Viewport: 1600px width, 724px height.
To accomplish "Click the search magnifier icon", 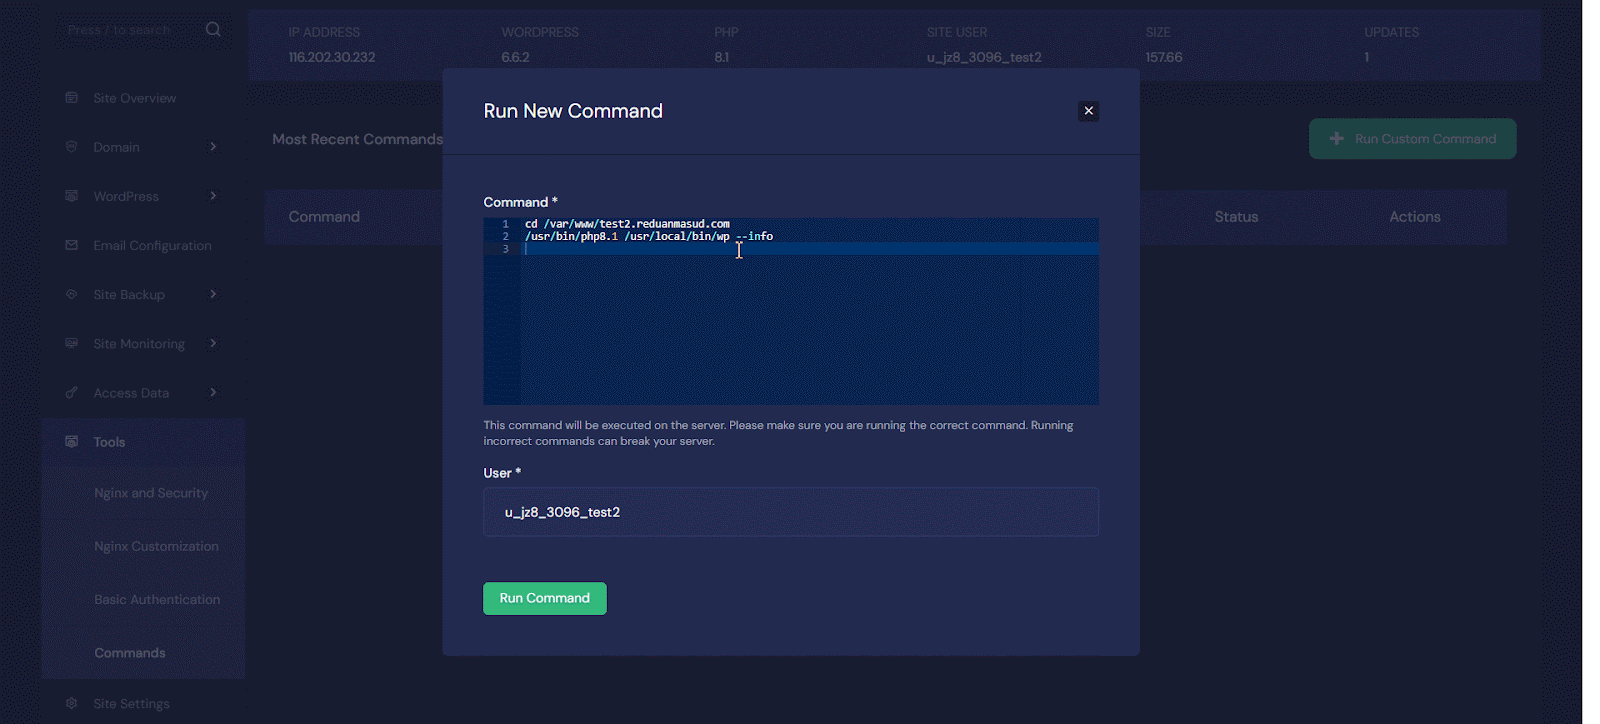I will click(213, 29).
